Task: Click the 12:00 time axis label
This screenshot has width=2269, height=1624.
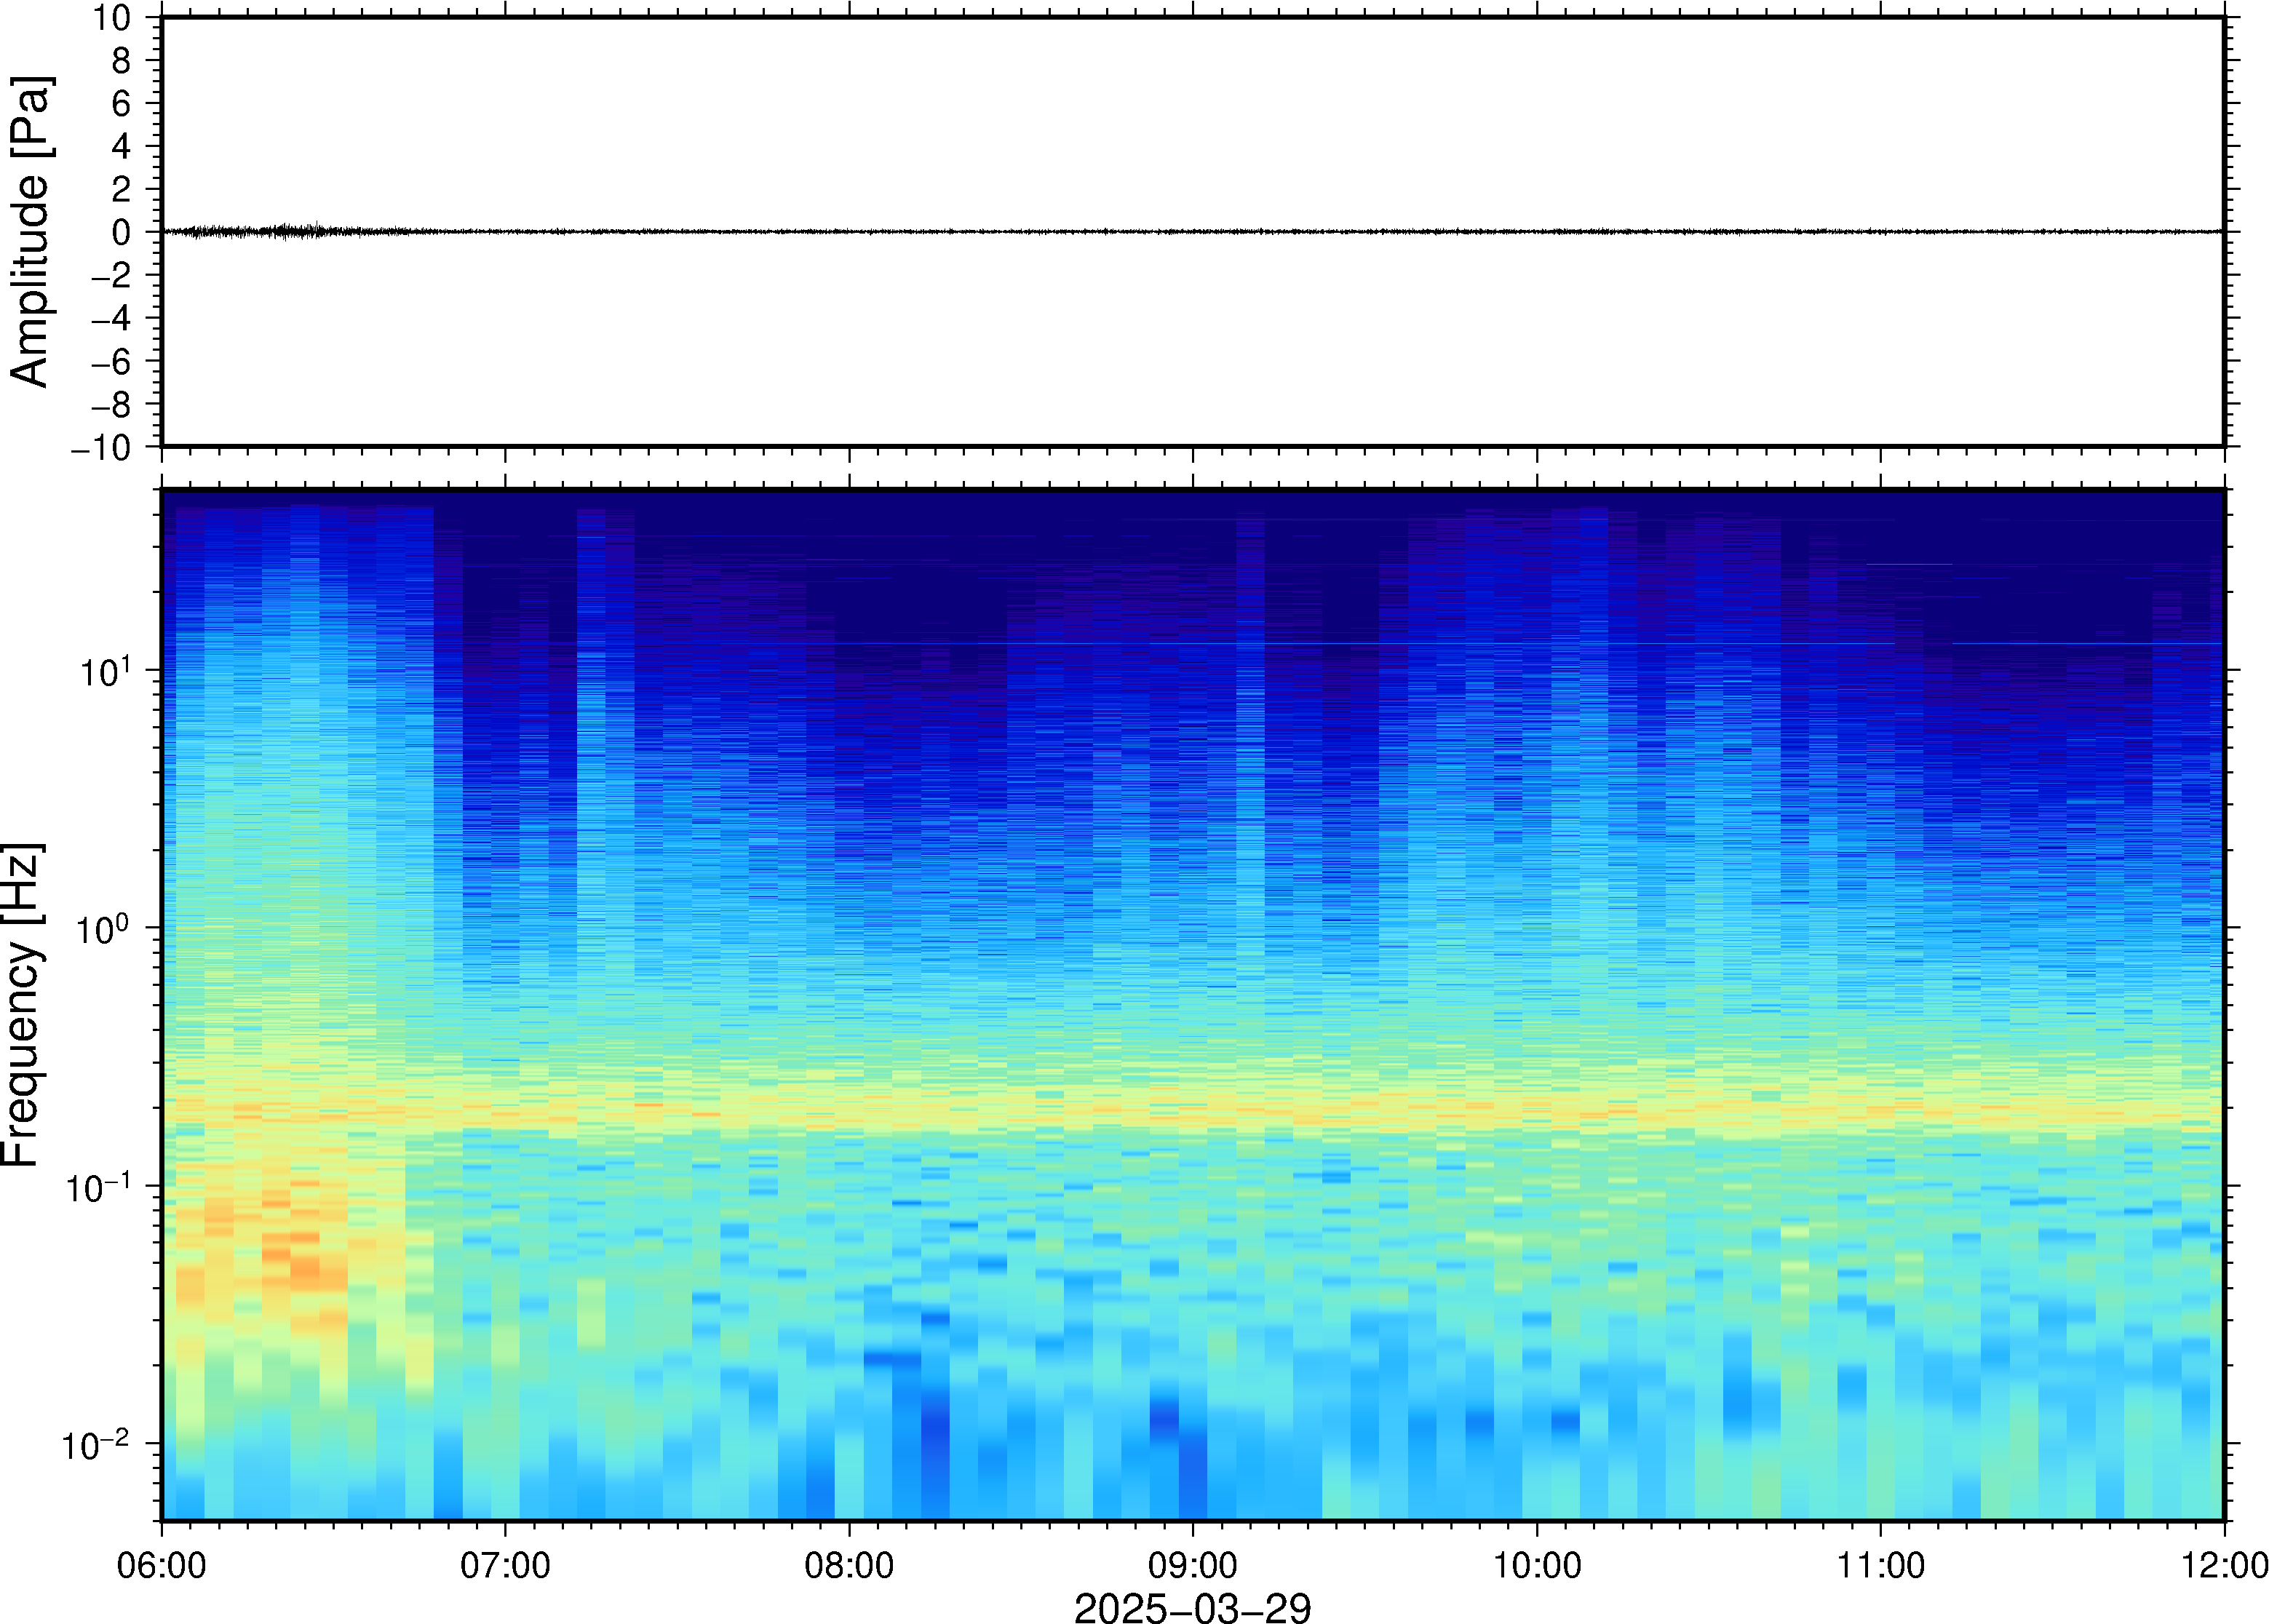Action: coord(2224,1565)
